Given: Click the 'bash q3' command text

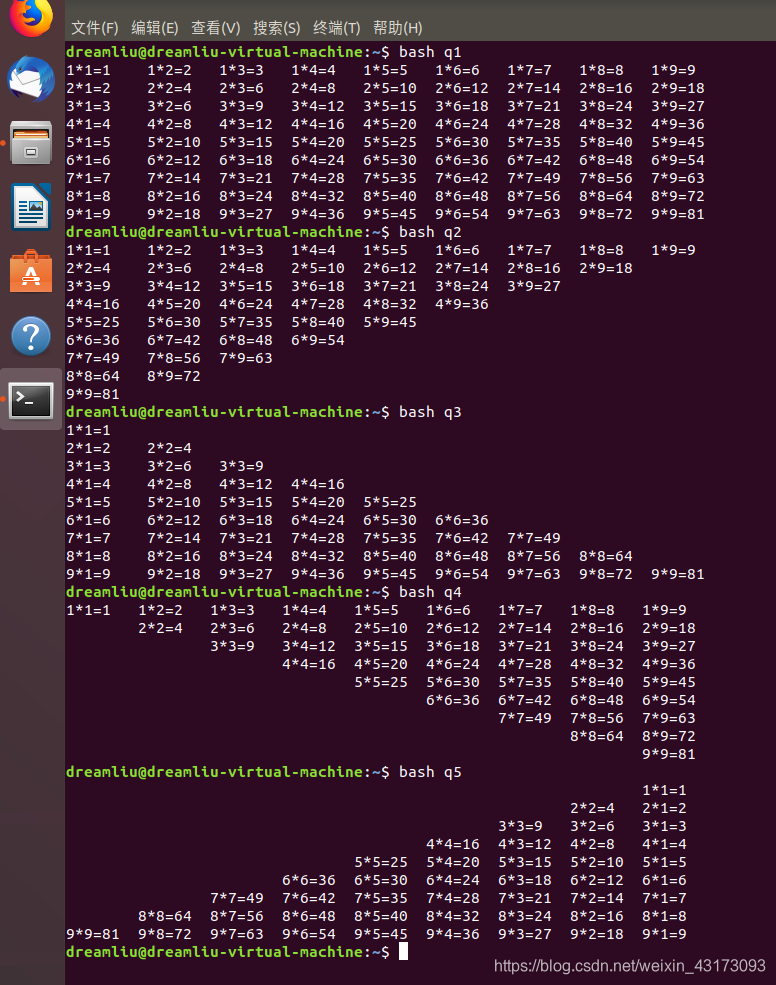Looking at the screenshot, I should point(430,412).
